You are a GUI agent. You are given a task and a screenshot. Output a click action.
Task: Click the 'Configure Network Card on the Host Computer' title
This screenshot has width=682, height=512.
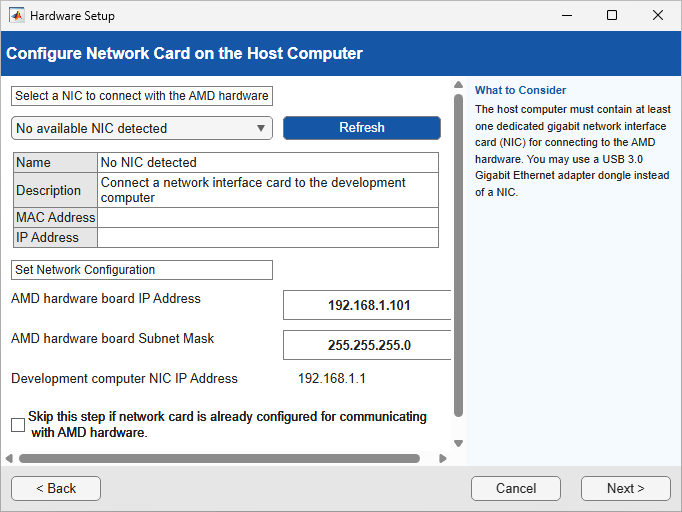click(184, 53)
